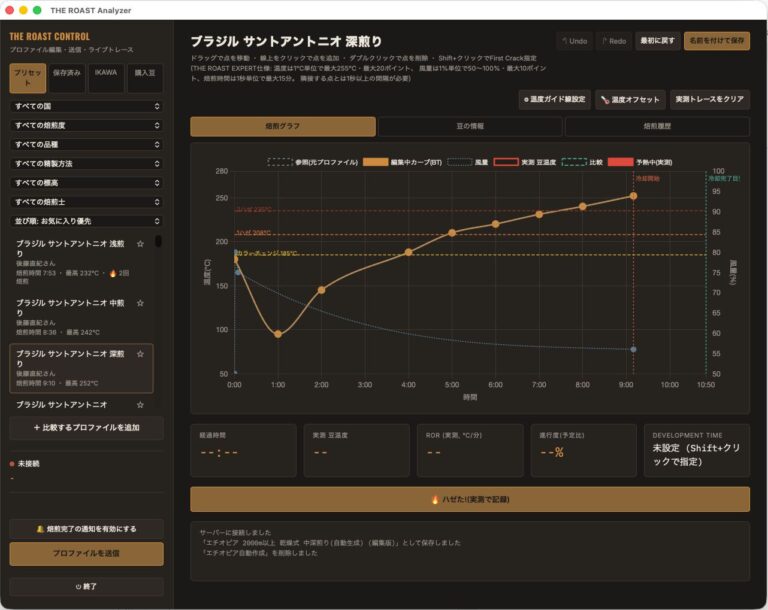The height and width of the screenshot is (610, 768).
Task: Click the DEVELOPMENT TIME 未設定 card
Action: tap(696, 450)
